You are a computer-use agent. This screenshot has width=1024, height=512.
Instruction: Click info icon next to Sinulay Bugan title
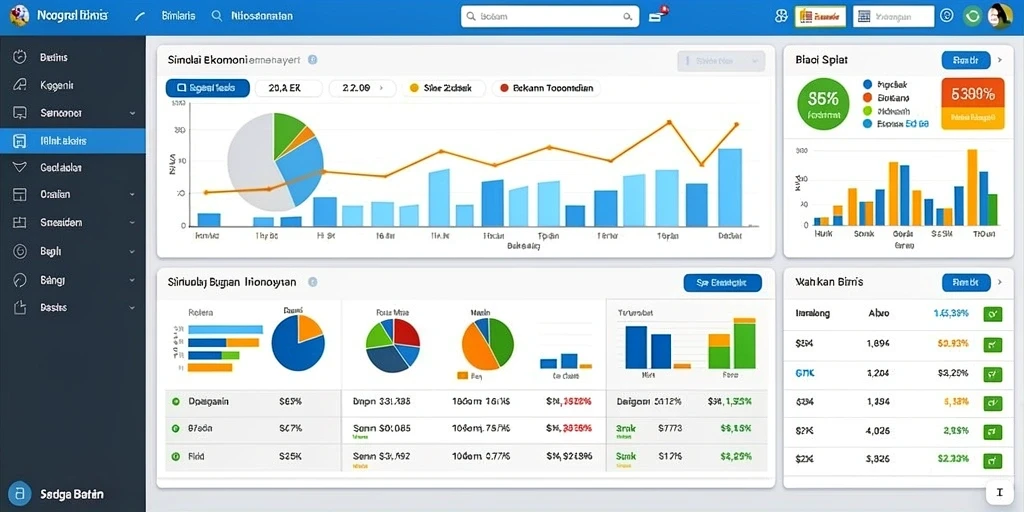coord(312,282)
